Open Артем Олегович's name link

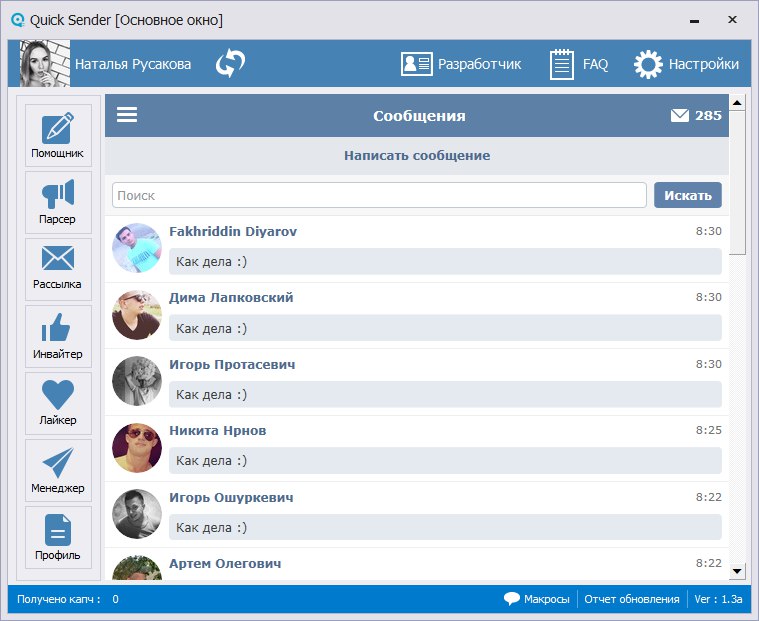point(225,563)
